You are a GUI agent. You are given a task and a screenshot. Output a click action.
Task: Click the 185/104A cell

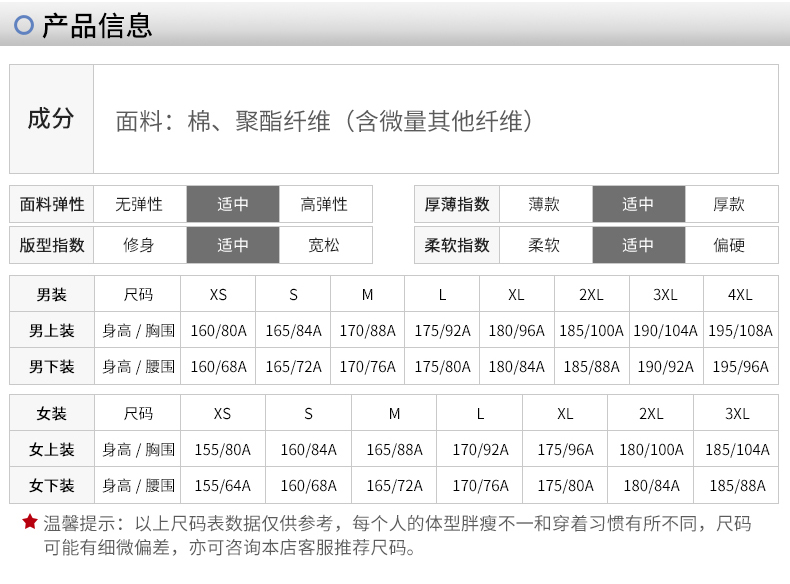[x=737, y=449]
